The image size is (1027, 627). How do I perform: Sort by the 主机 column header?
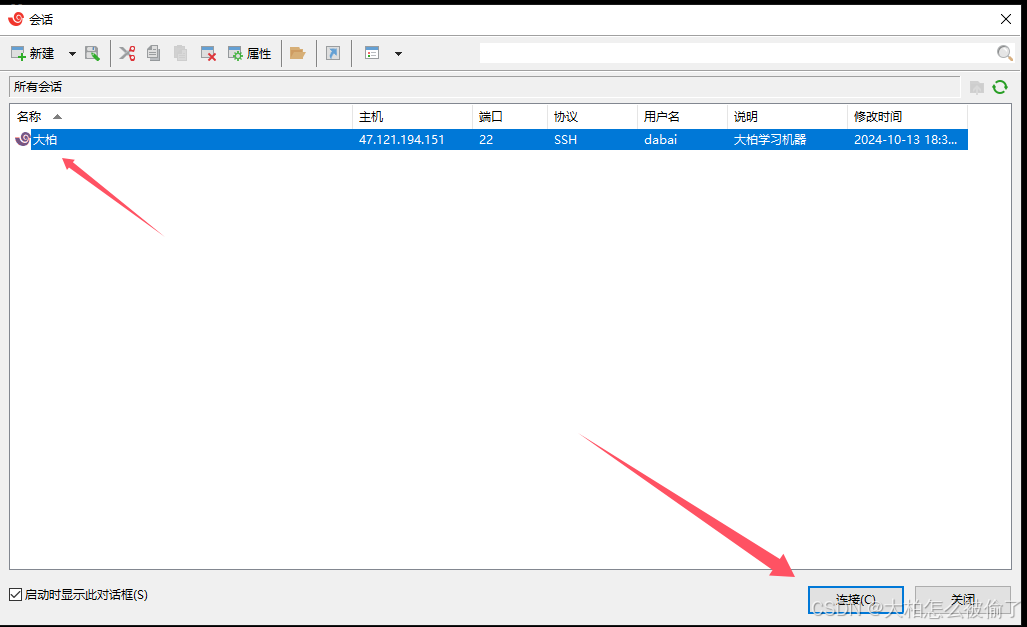coord(412,117)
